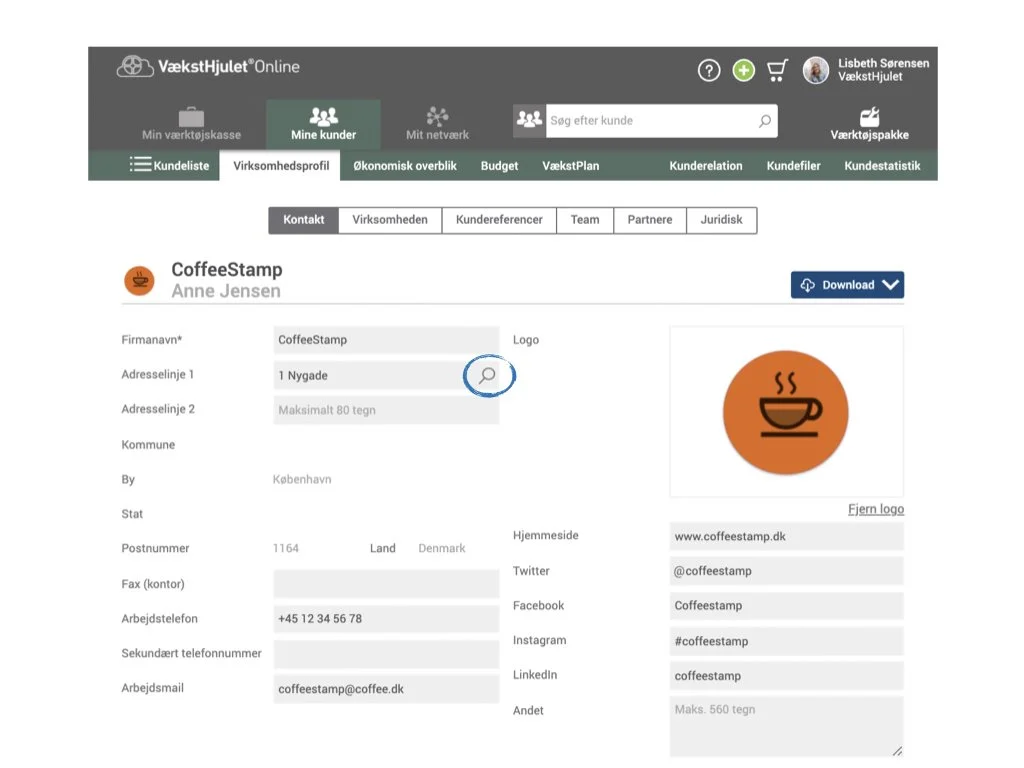This screenshot has height=768, width=1024.
Task: Click the 1164 postal code value
Action: pyautogui.click(x=285, y=548)
